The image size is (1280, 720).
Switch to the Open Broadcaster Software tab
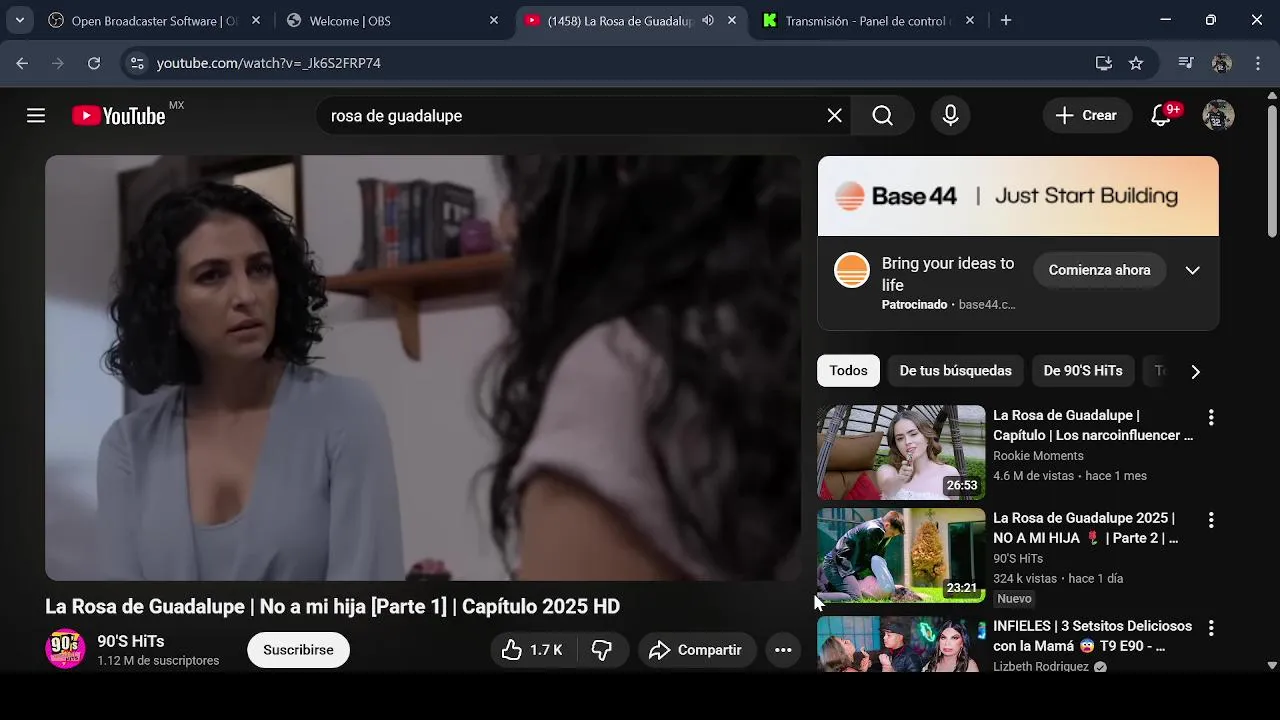[155, 20]
